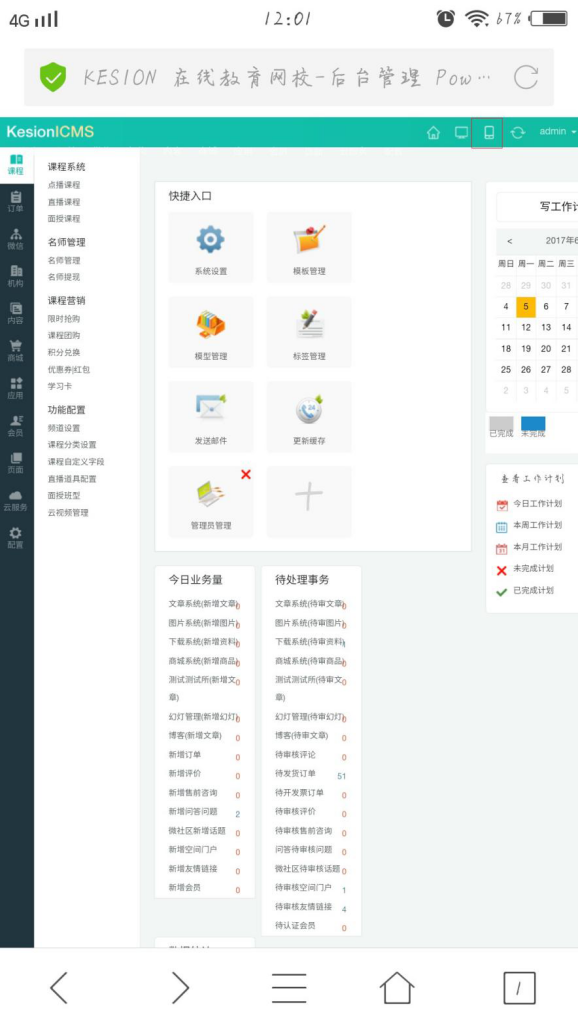Select 云视频管理 in the sidebar menu
The image size is (578, 1028).
point(68,513)
